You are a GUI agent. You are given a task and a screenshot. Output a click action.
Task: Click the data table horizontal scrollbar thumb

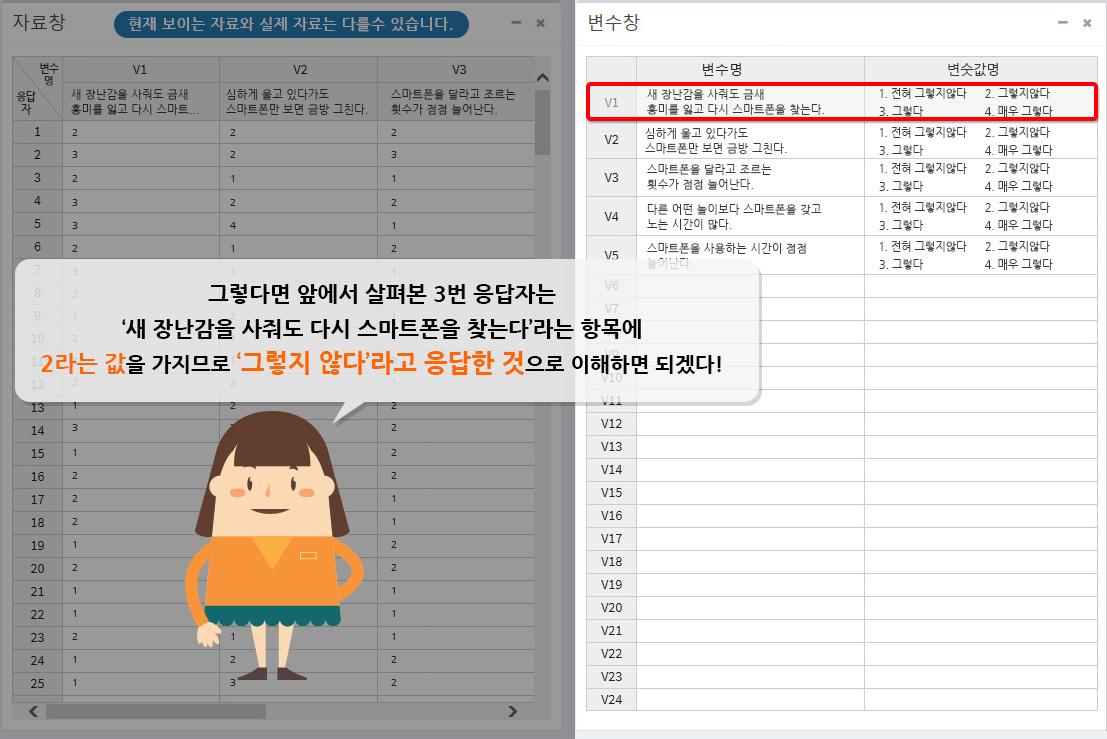pyautogui.click(x=156, y=711)
